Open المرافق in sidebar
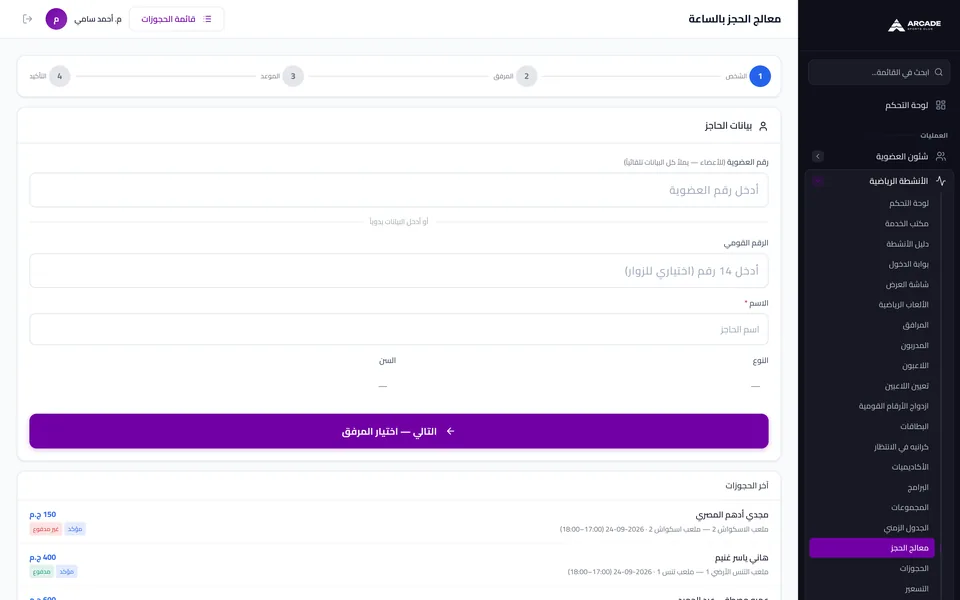This screenshot has height=600, width=960. [915, 325]
